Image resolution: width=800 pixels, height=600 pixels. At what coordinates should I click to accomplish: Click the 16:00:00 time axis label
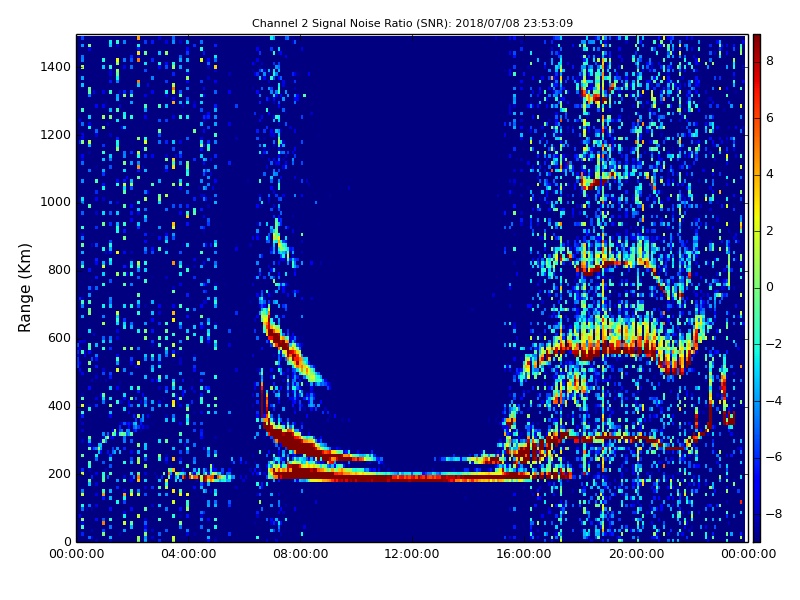click(524, 554)
